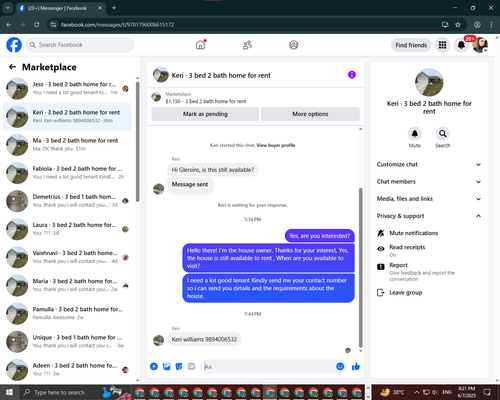This screenshot has width=500, height=400.
Task: Collapse Privacy & support section
Action: (429, 216)
